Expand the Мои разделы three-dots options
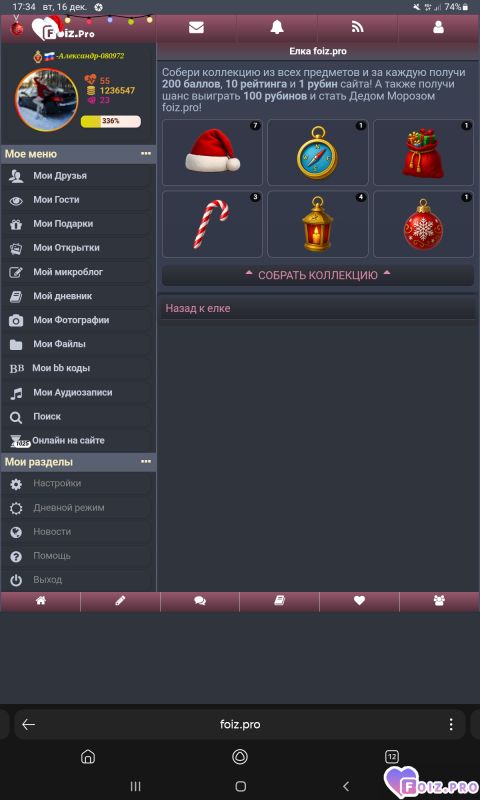 [146, 462]
